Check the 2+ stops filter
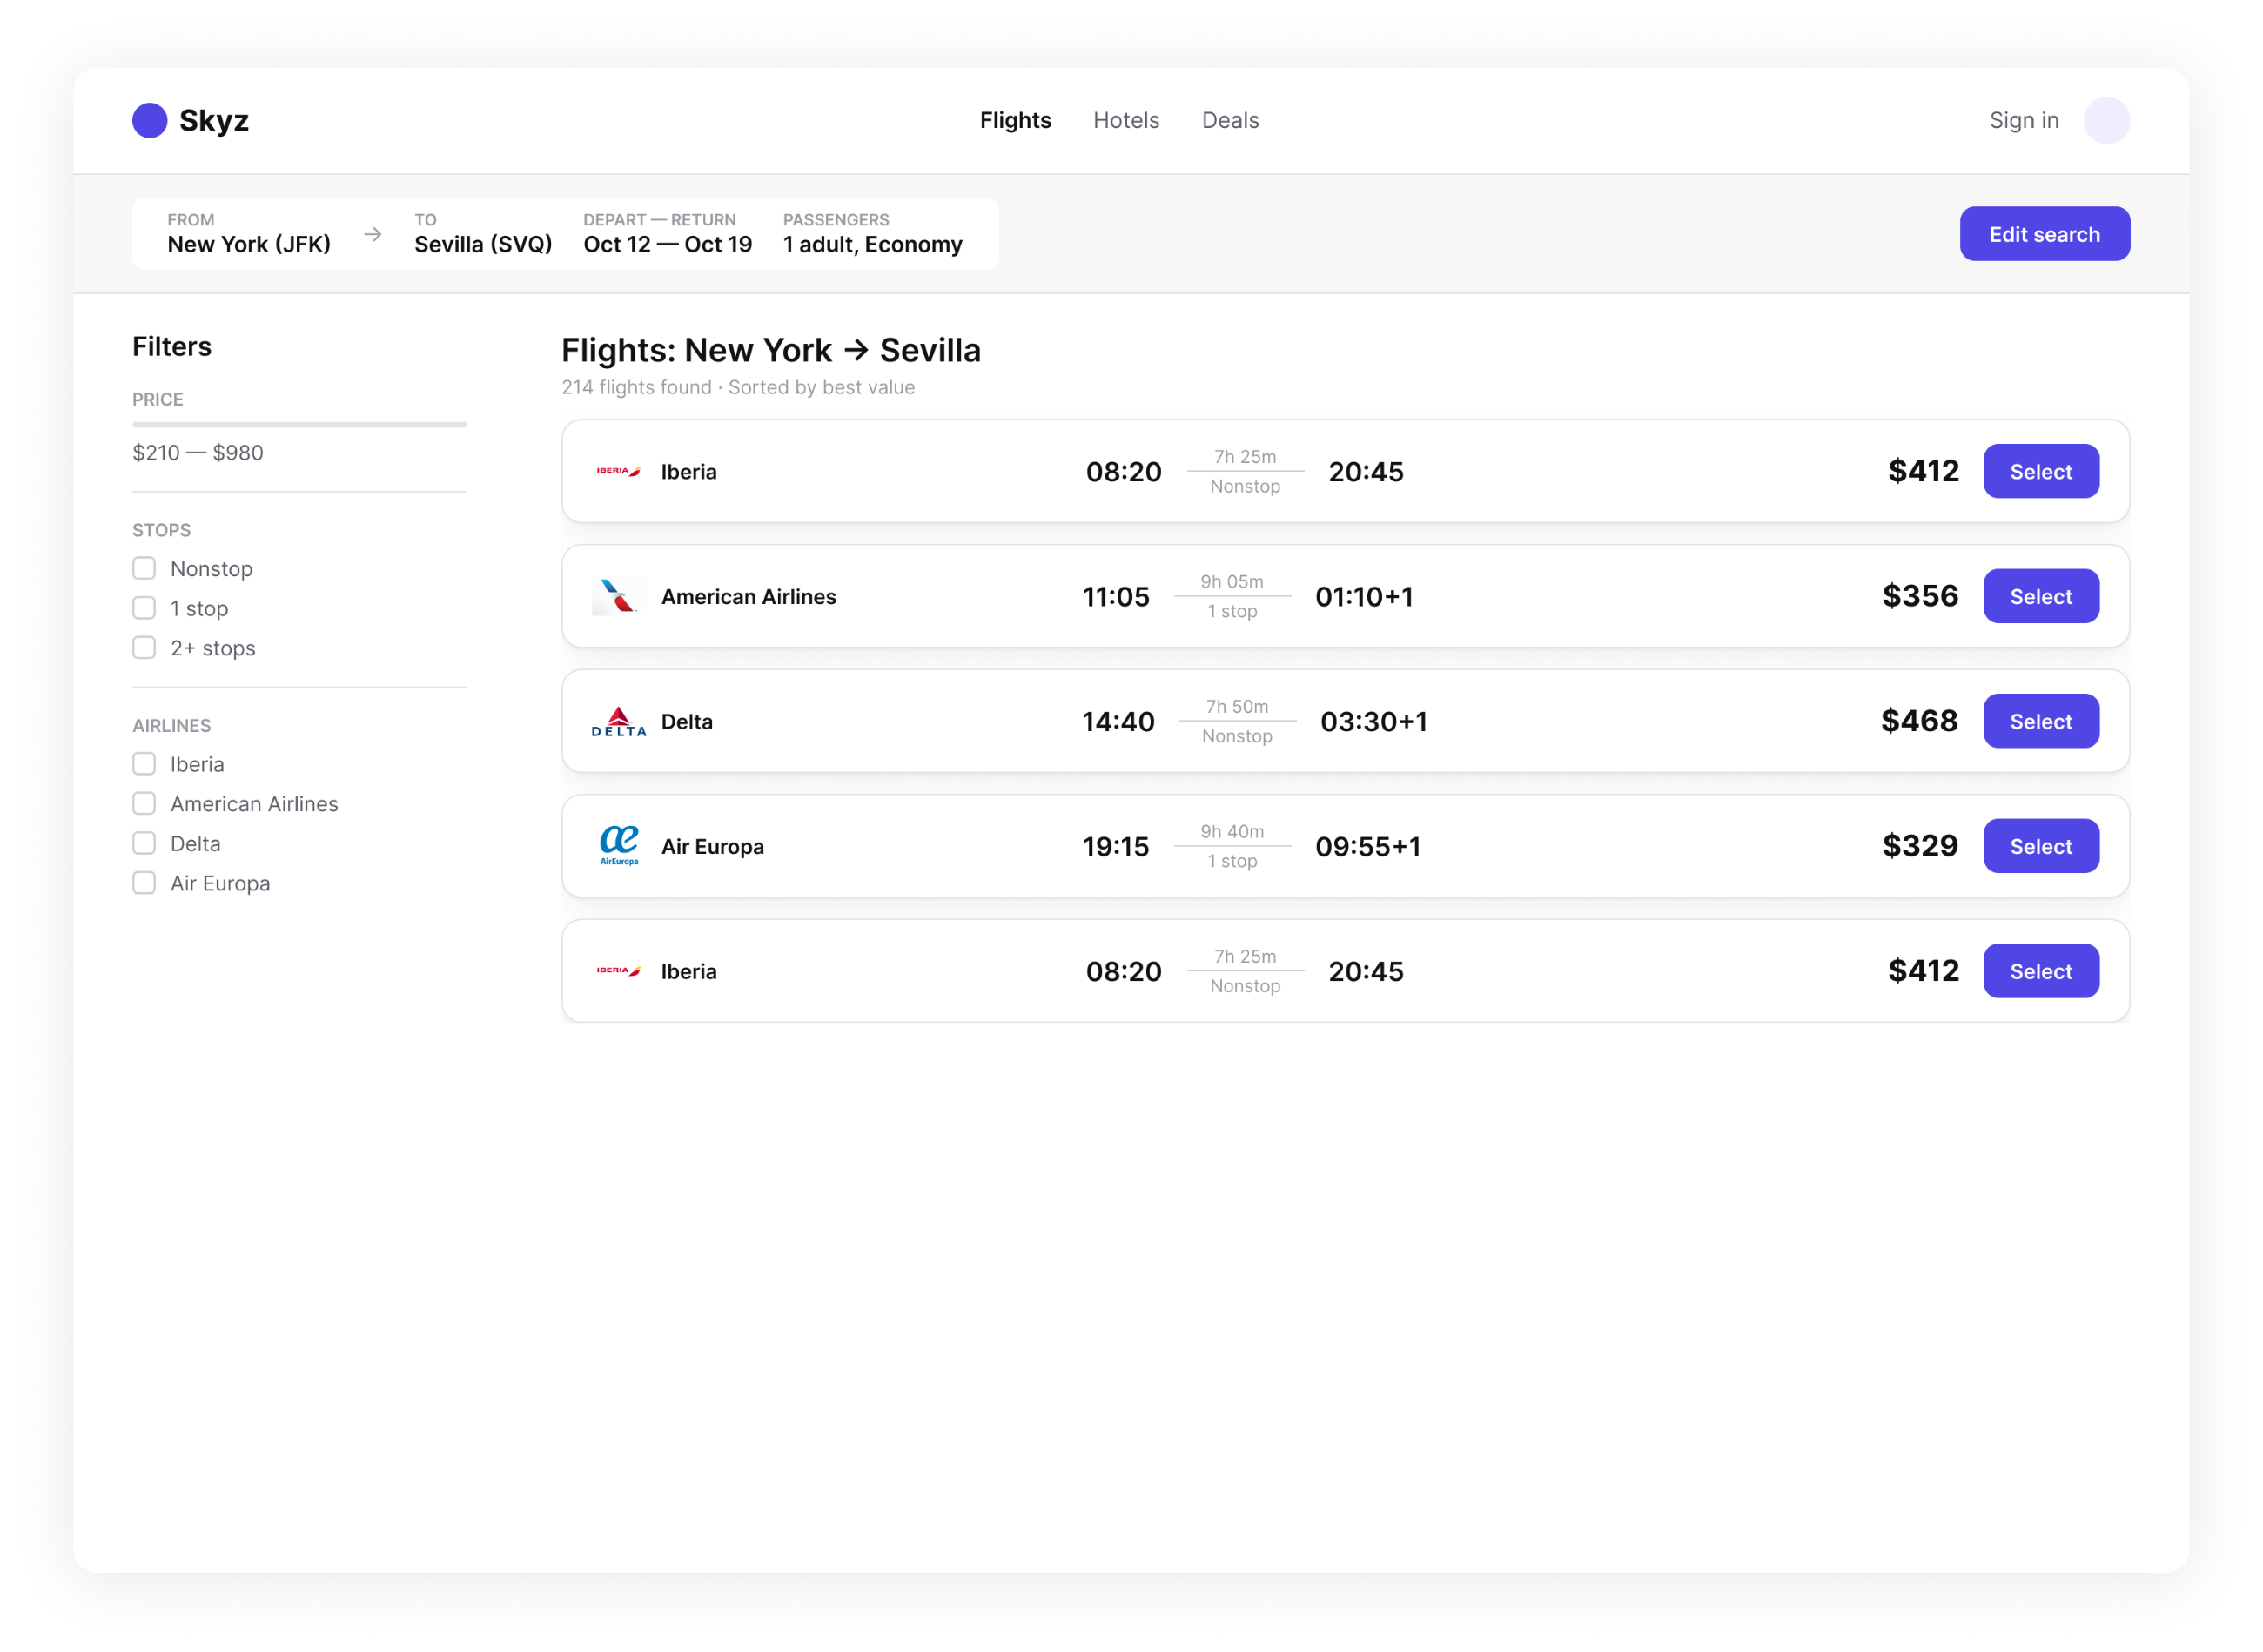The image size is (2263, 1652). pos(144,648)
